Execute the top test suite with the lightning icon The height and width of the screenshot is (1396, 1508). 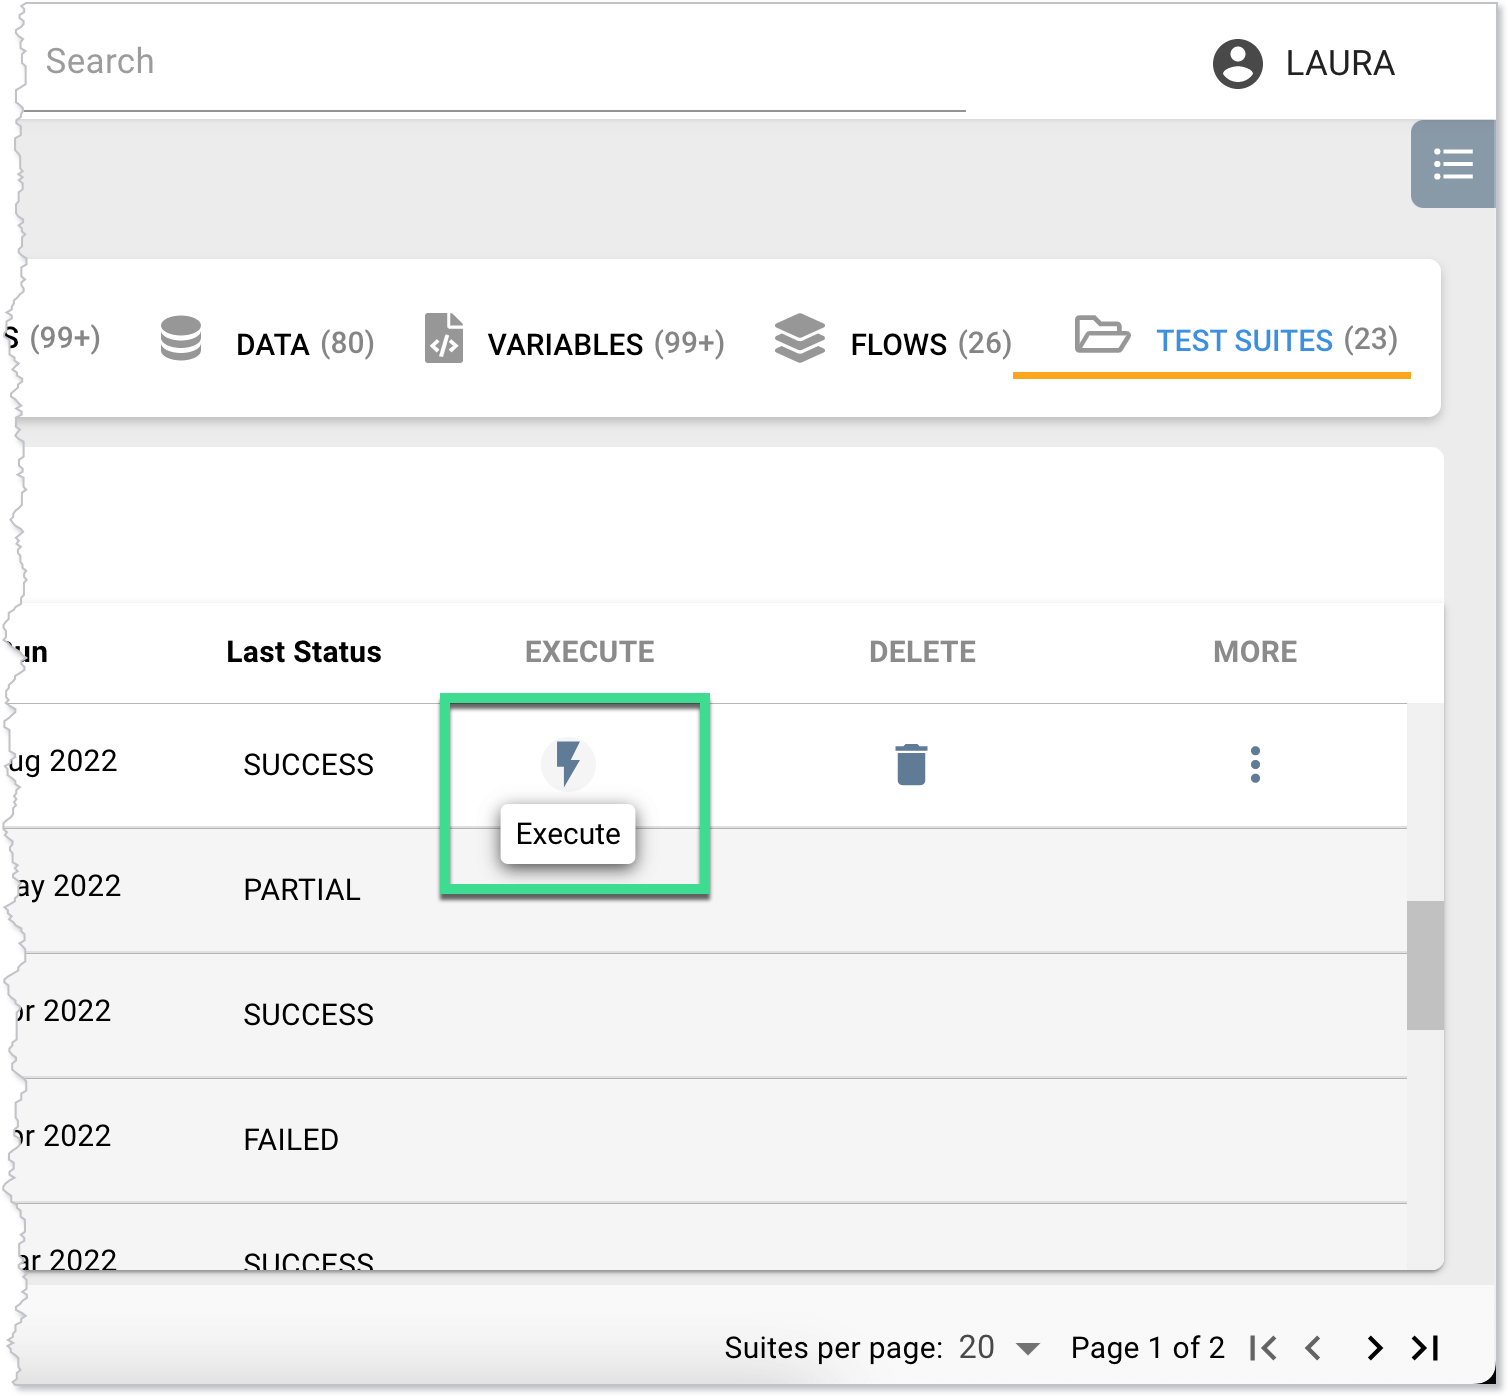pyautogui.click(x=569, y=764)
